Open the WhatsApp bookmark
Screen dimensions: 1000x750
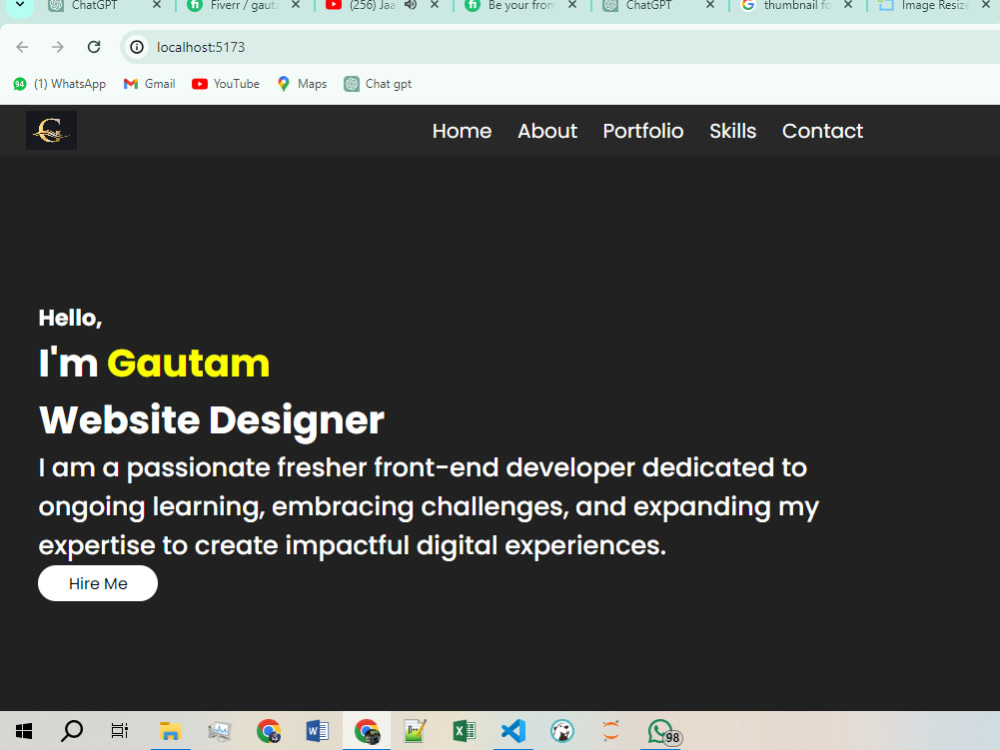(60, 84)
